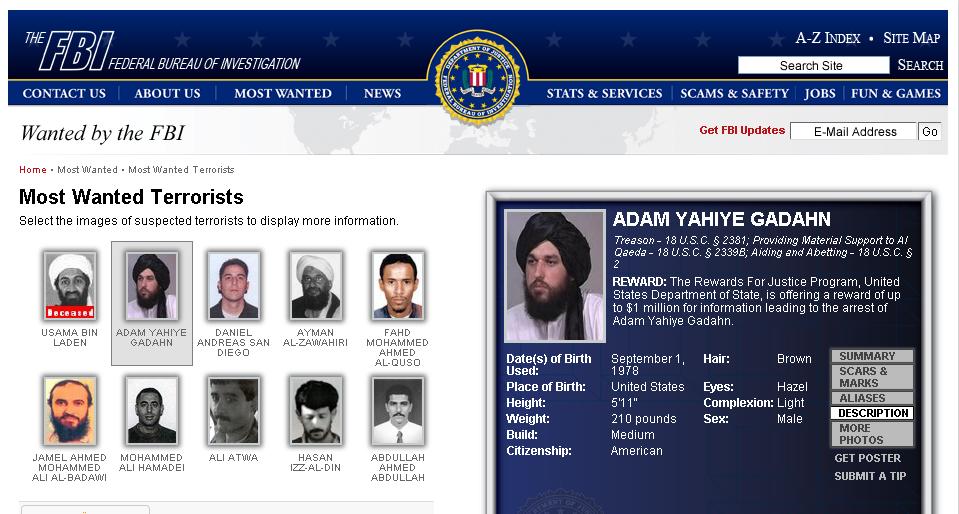Image resolution: width=959 pixels, height=514 pixels.
Task: Open the Most Wanted menu
Action: point(283,94)
